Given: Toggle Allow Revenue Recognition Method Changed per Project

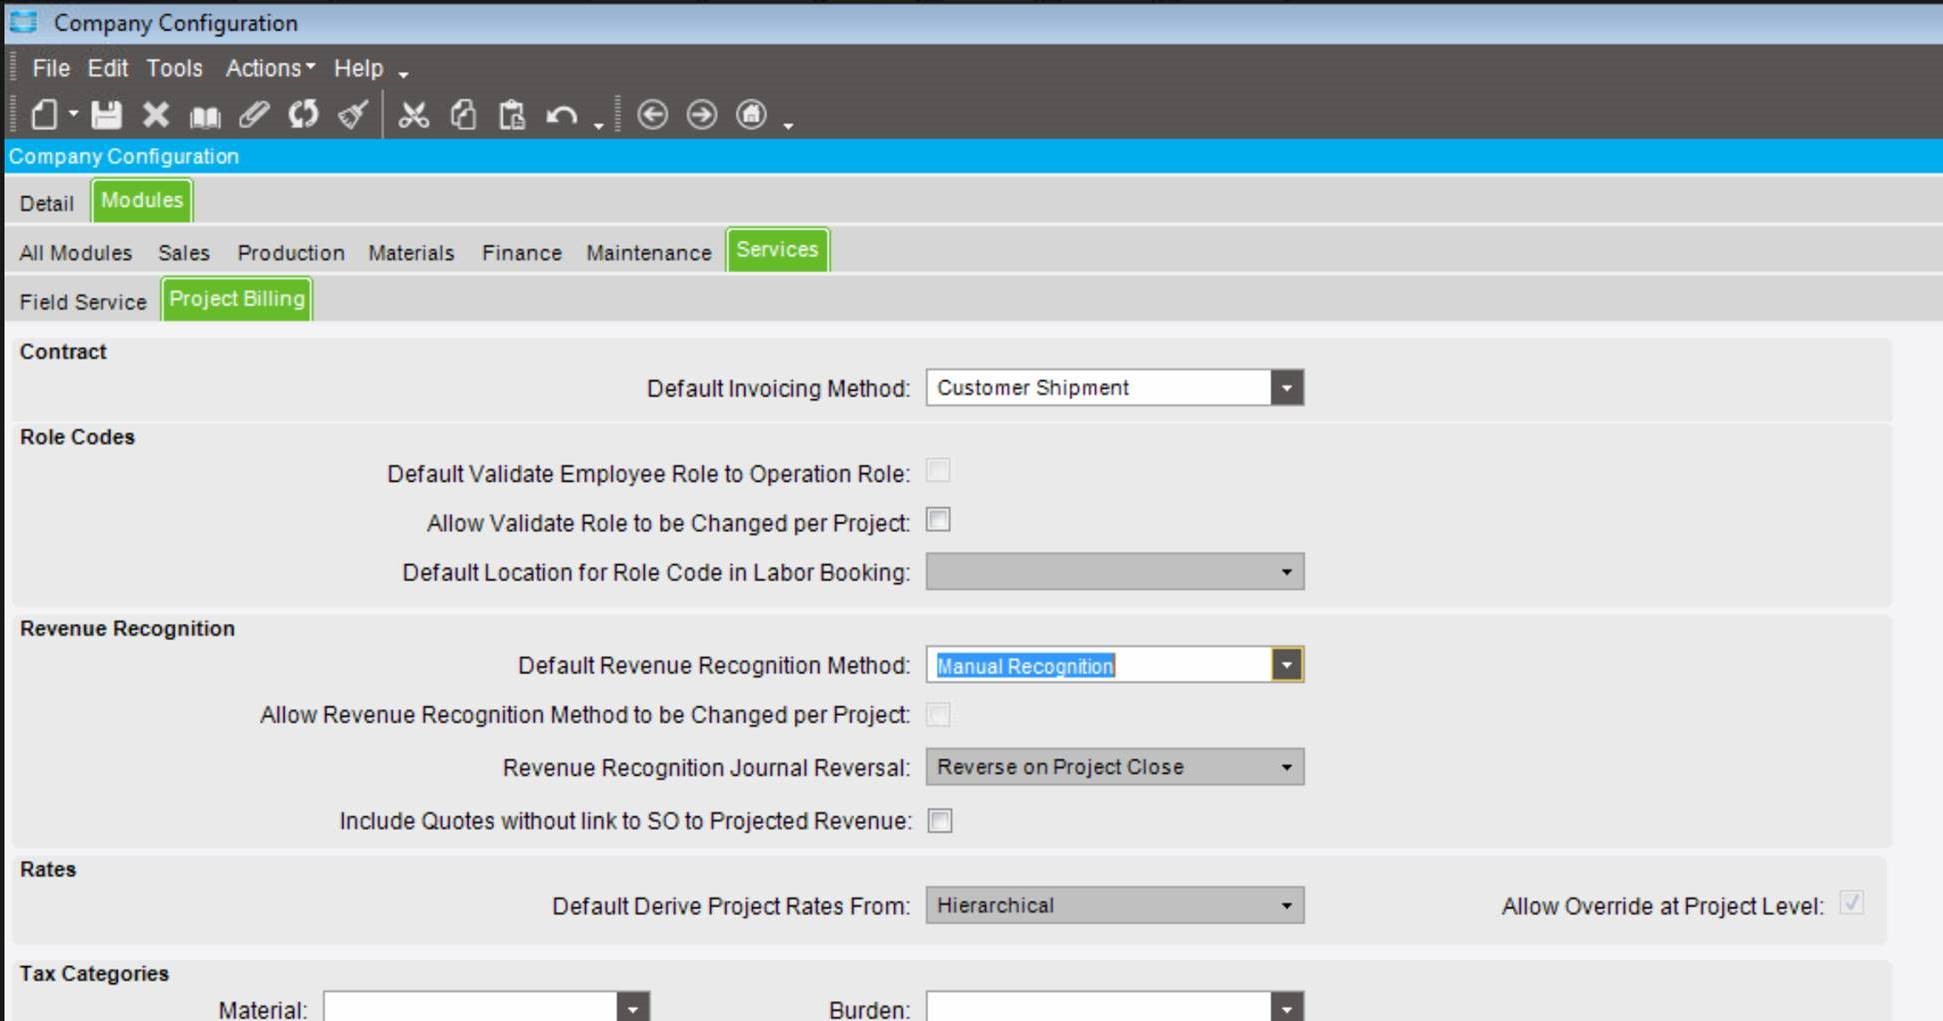Looking at the screenshot, I should [938, 714].
